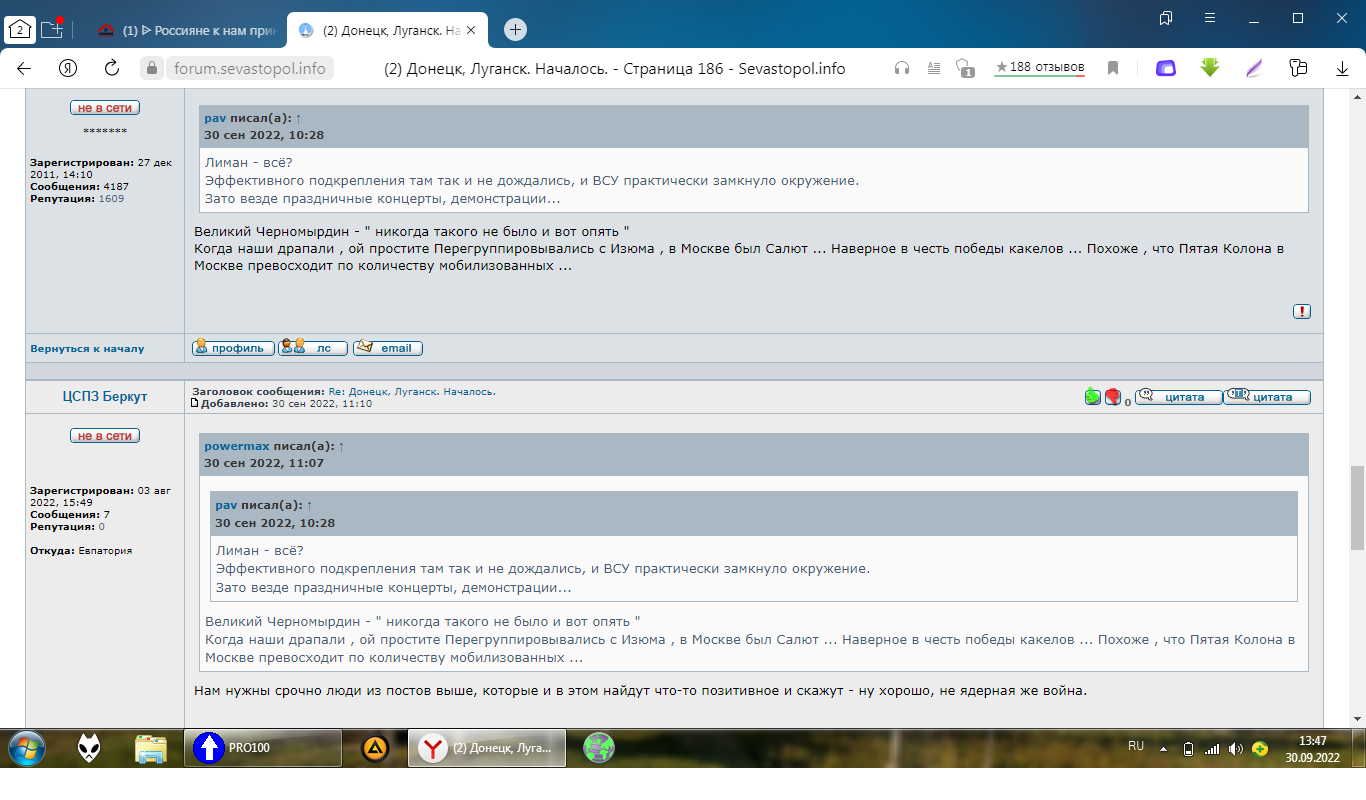Show hidden tray icons arrow
Image resolution: width=1366 pixels, height=800 pixels.
click(x=1163, y=748)
